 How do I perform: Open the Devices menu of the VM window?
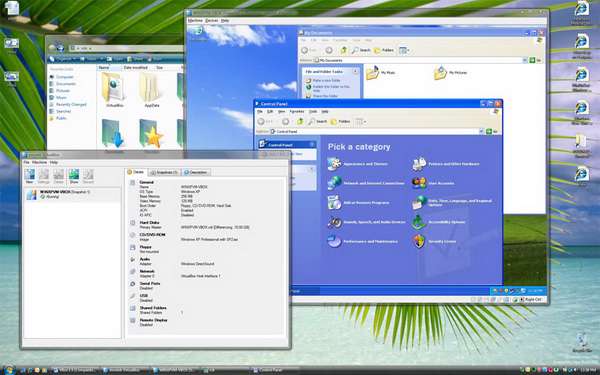point(212,20)
